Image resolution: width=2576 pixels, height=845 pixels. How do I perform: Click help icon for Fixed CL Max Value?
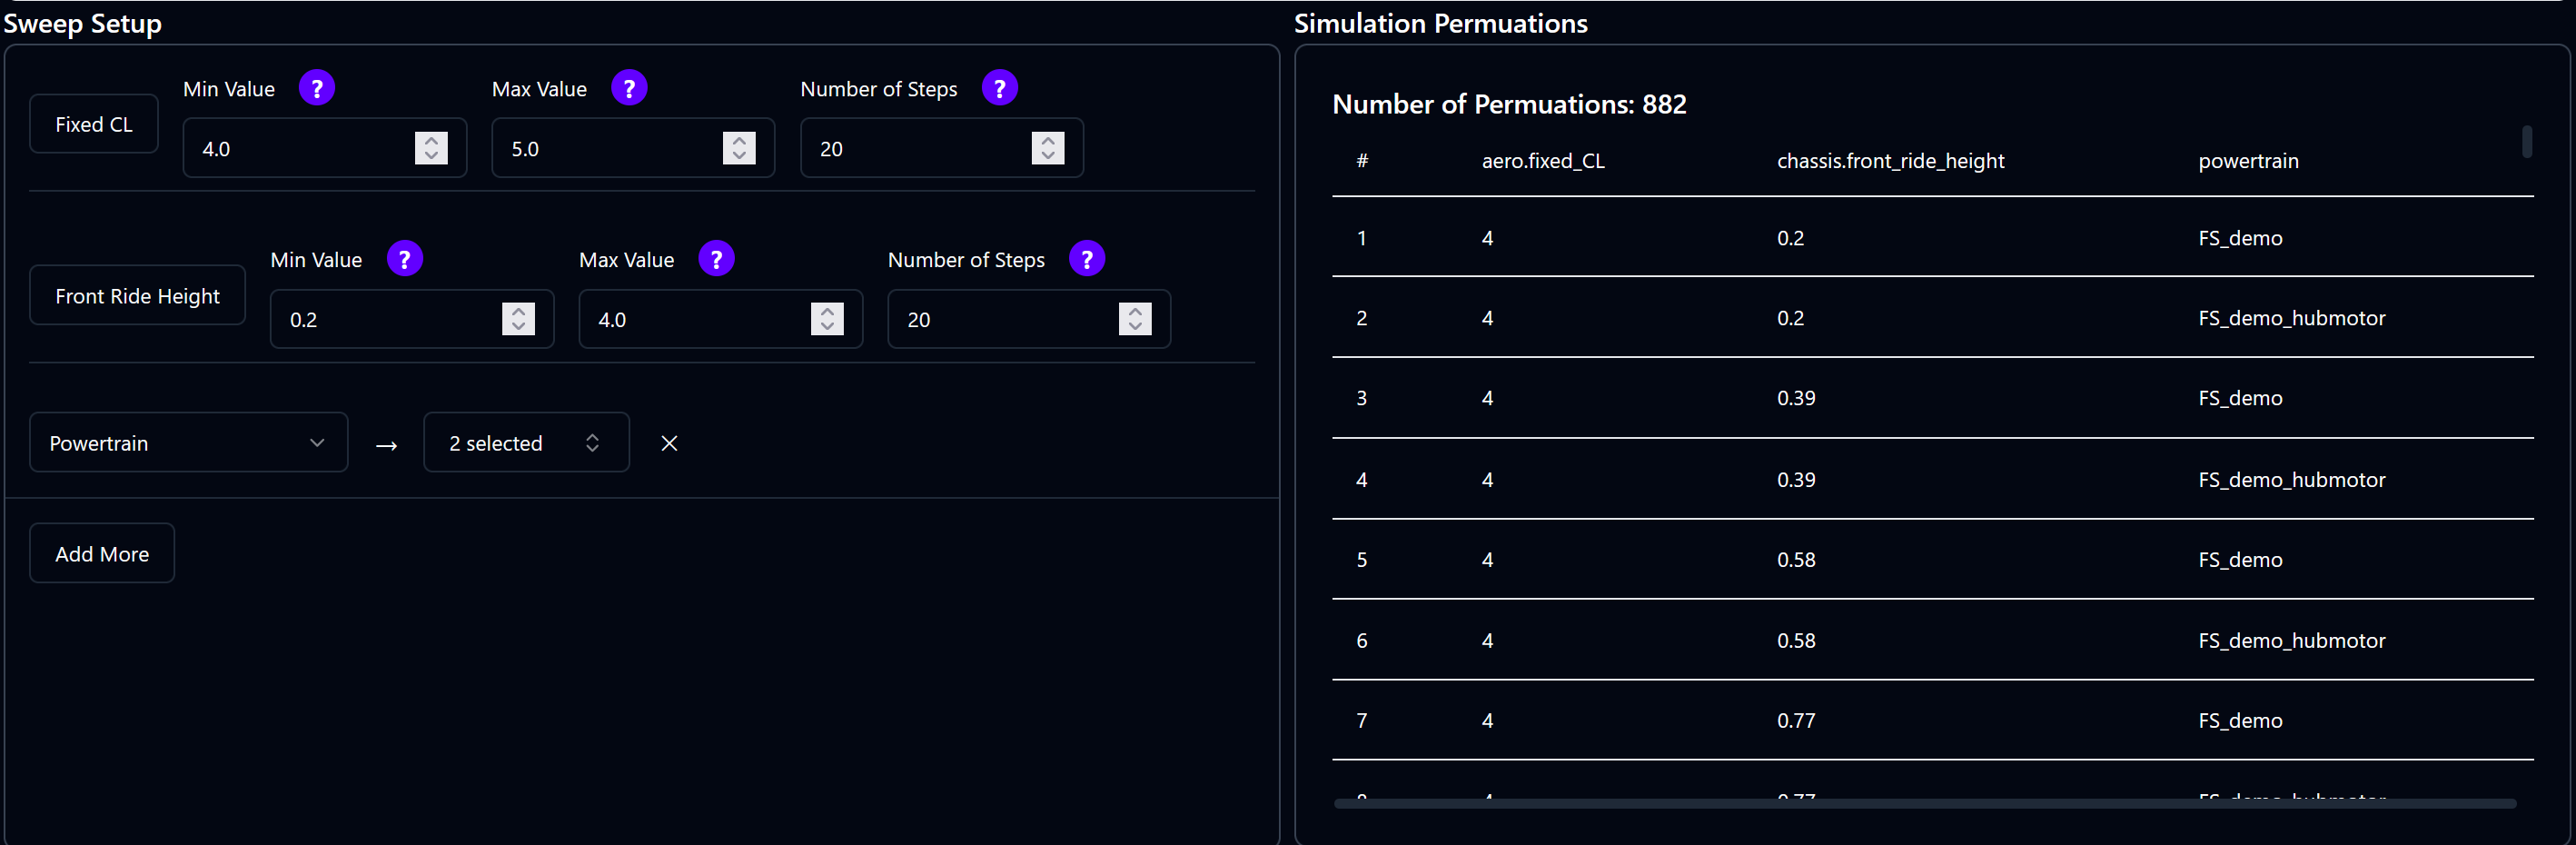click(629, 88)
